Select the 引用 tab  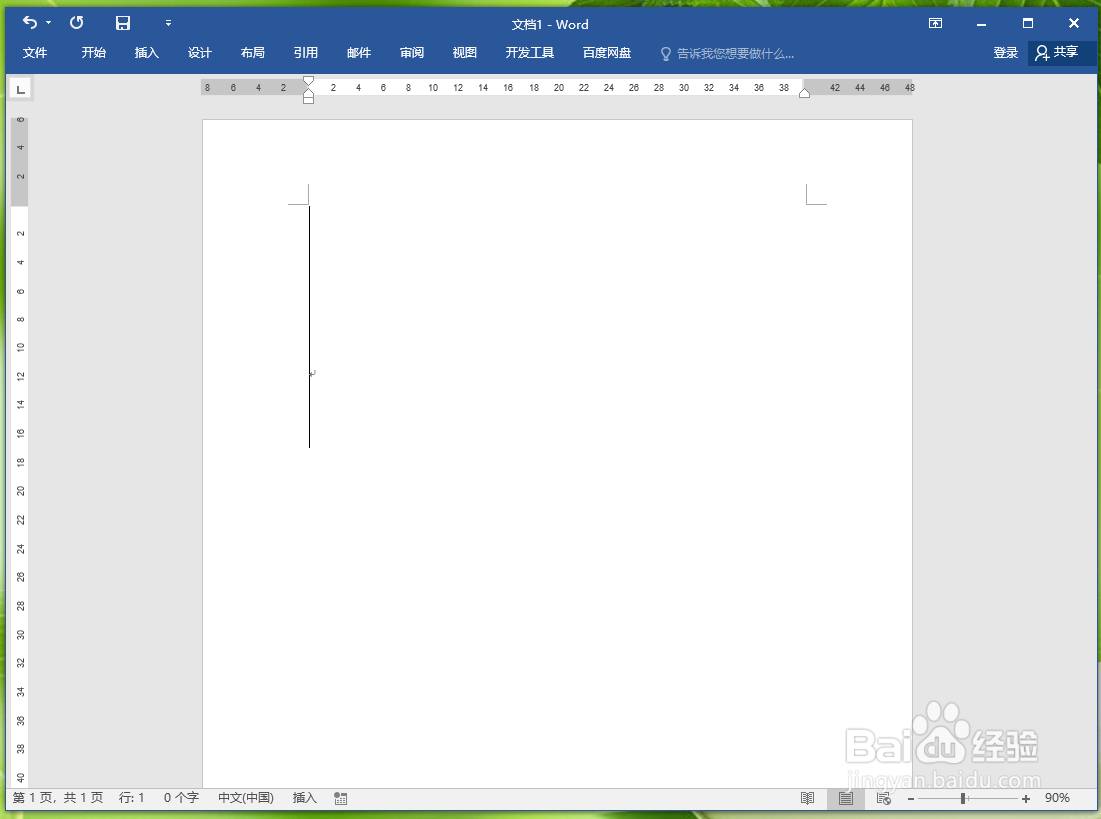click(x=305, y=53)
